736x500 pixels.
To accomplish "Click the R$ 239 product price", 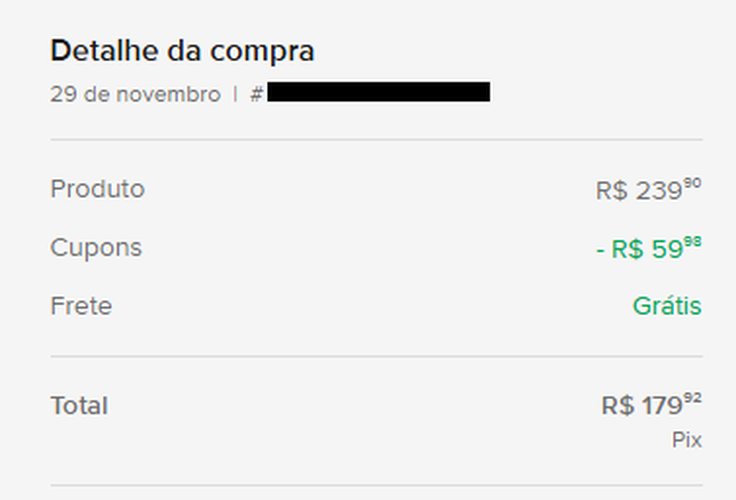I will 638,191.
